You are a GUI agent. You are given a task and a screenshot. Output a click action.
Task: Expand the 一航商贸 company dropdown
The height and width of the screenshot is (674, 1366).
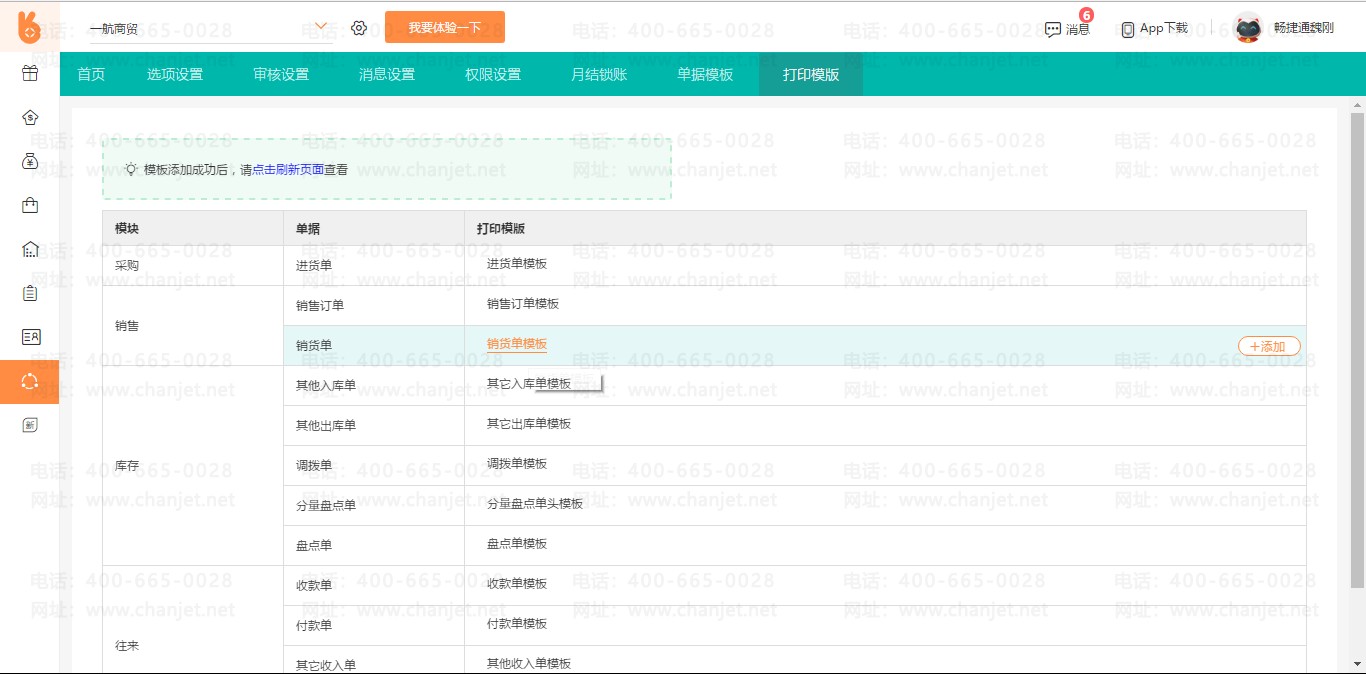[321, 27]
